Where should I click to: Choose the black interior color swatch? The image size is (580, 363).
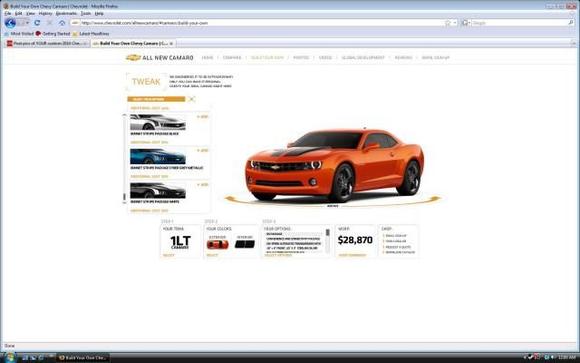tap(245, 244)
